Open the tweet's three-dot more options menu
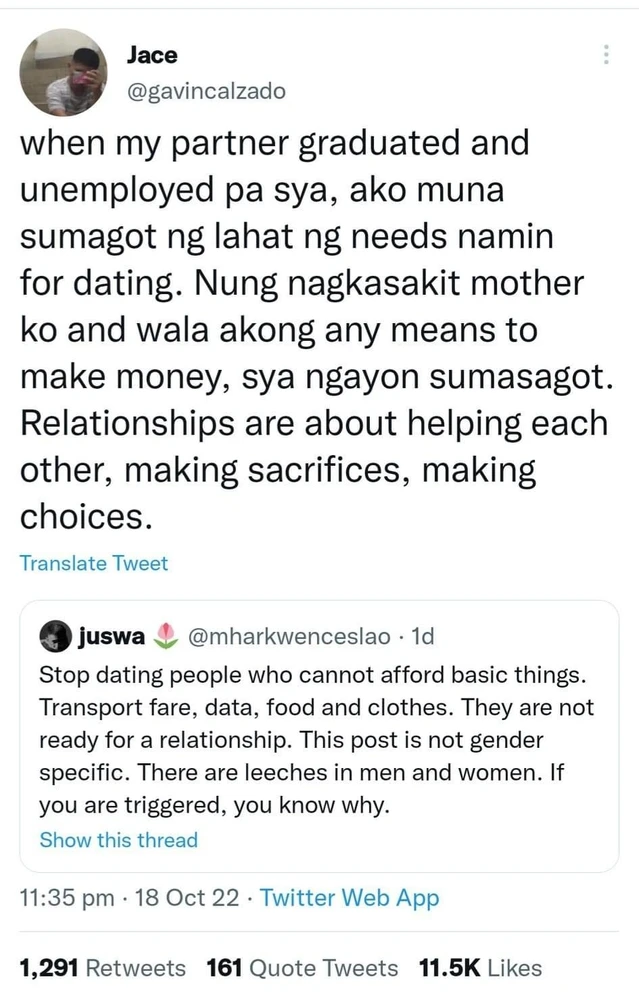 [x=605, y=56]
